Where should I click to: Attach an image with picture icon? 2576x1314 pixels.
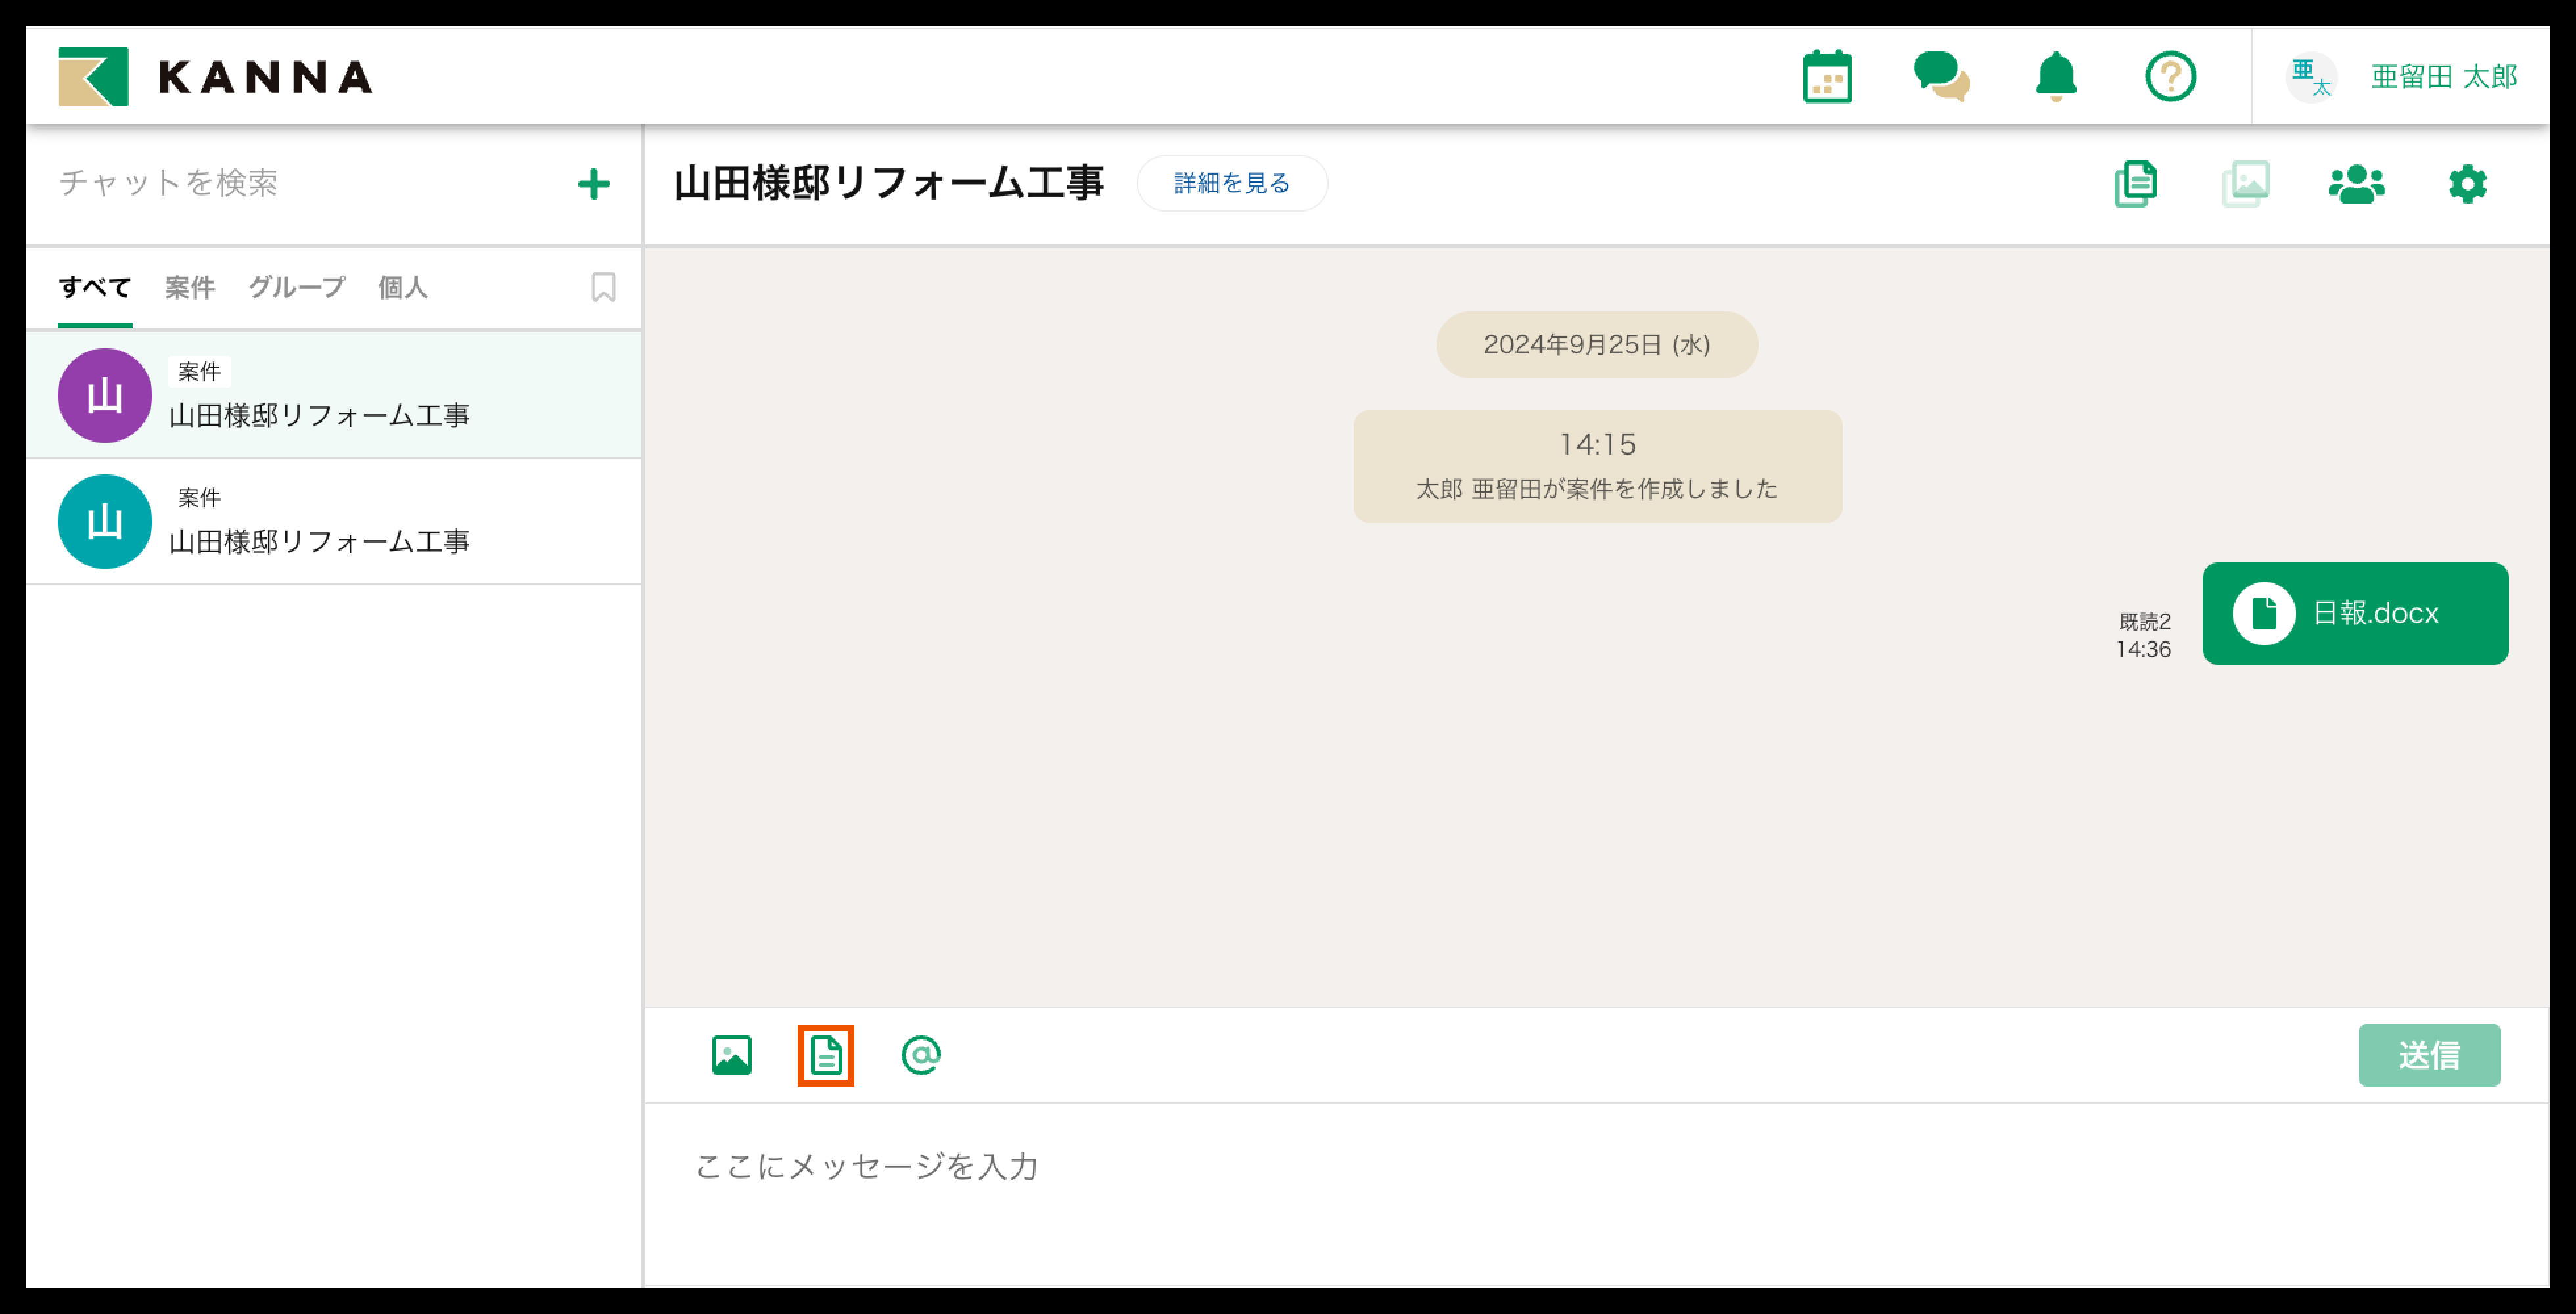[731, 1055]
